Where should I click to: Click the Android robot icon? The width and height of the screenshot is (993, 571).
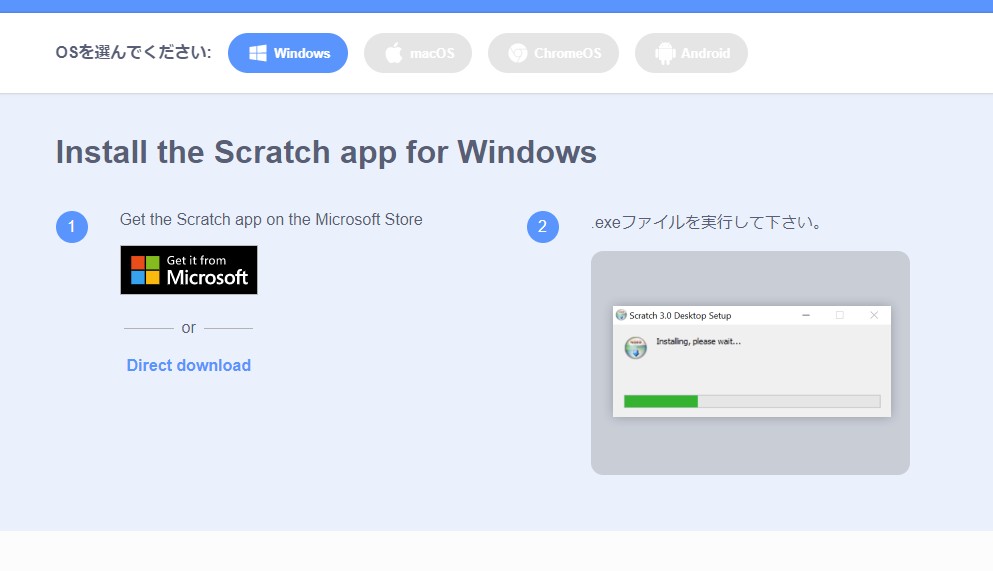(665, 53)
